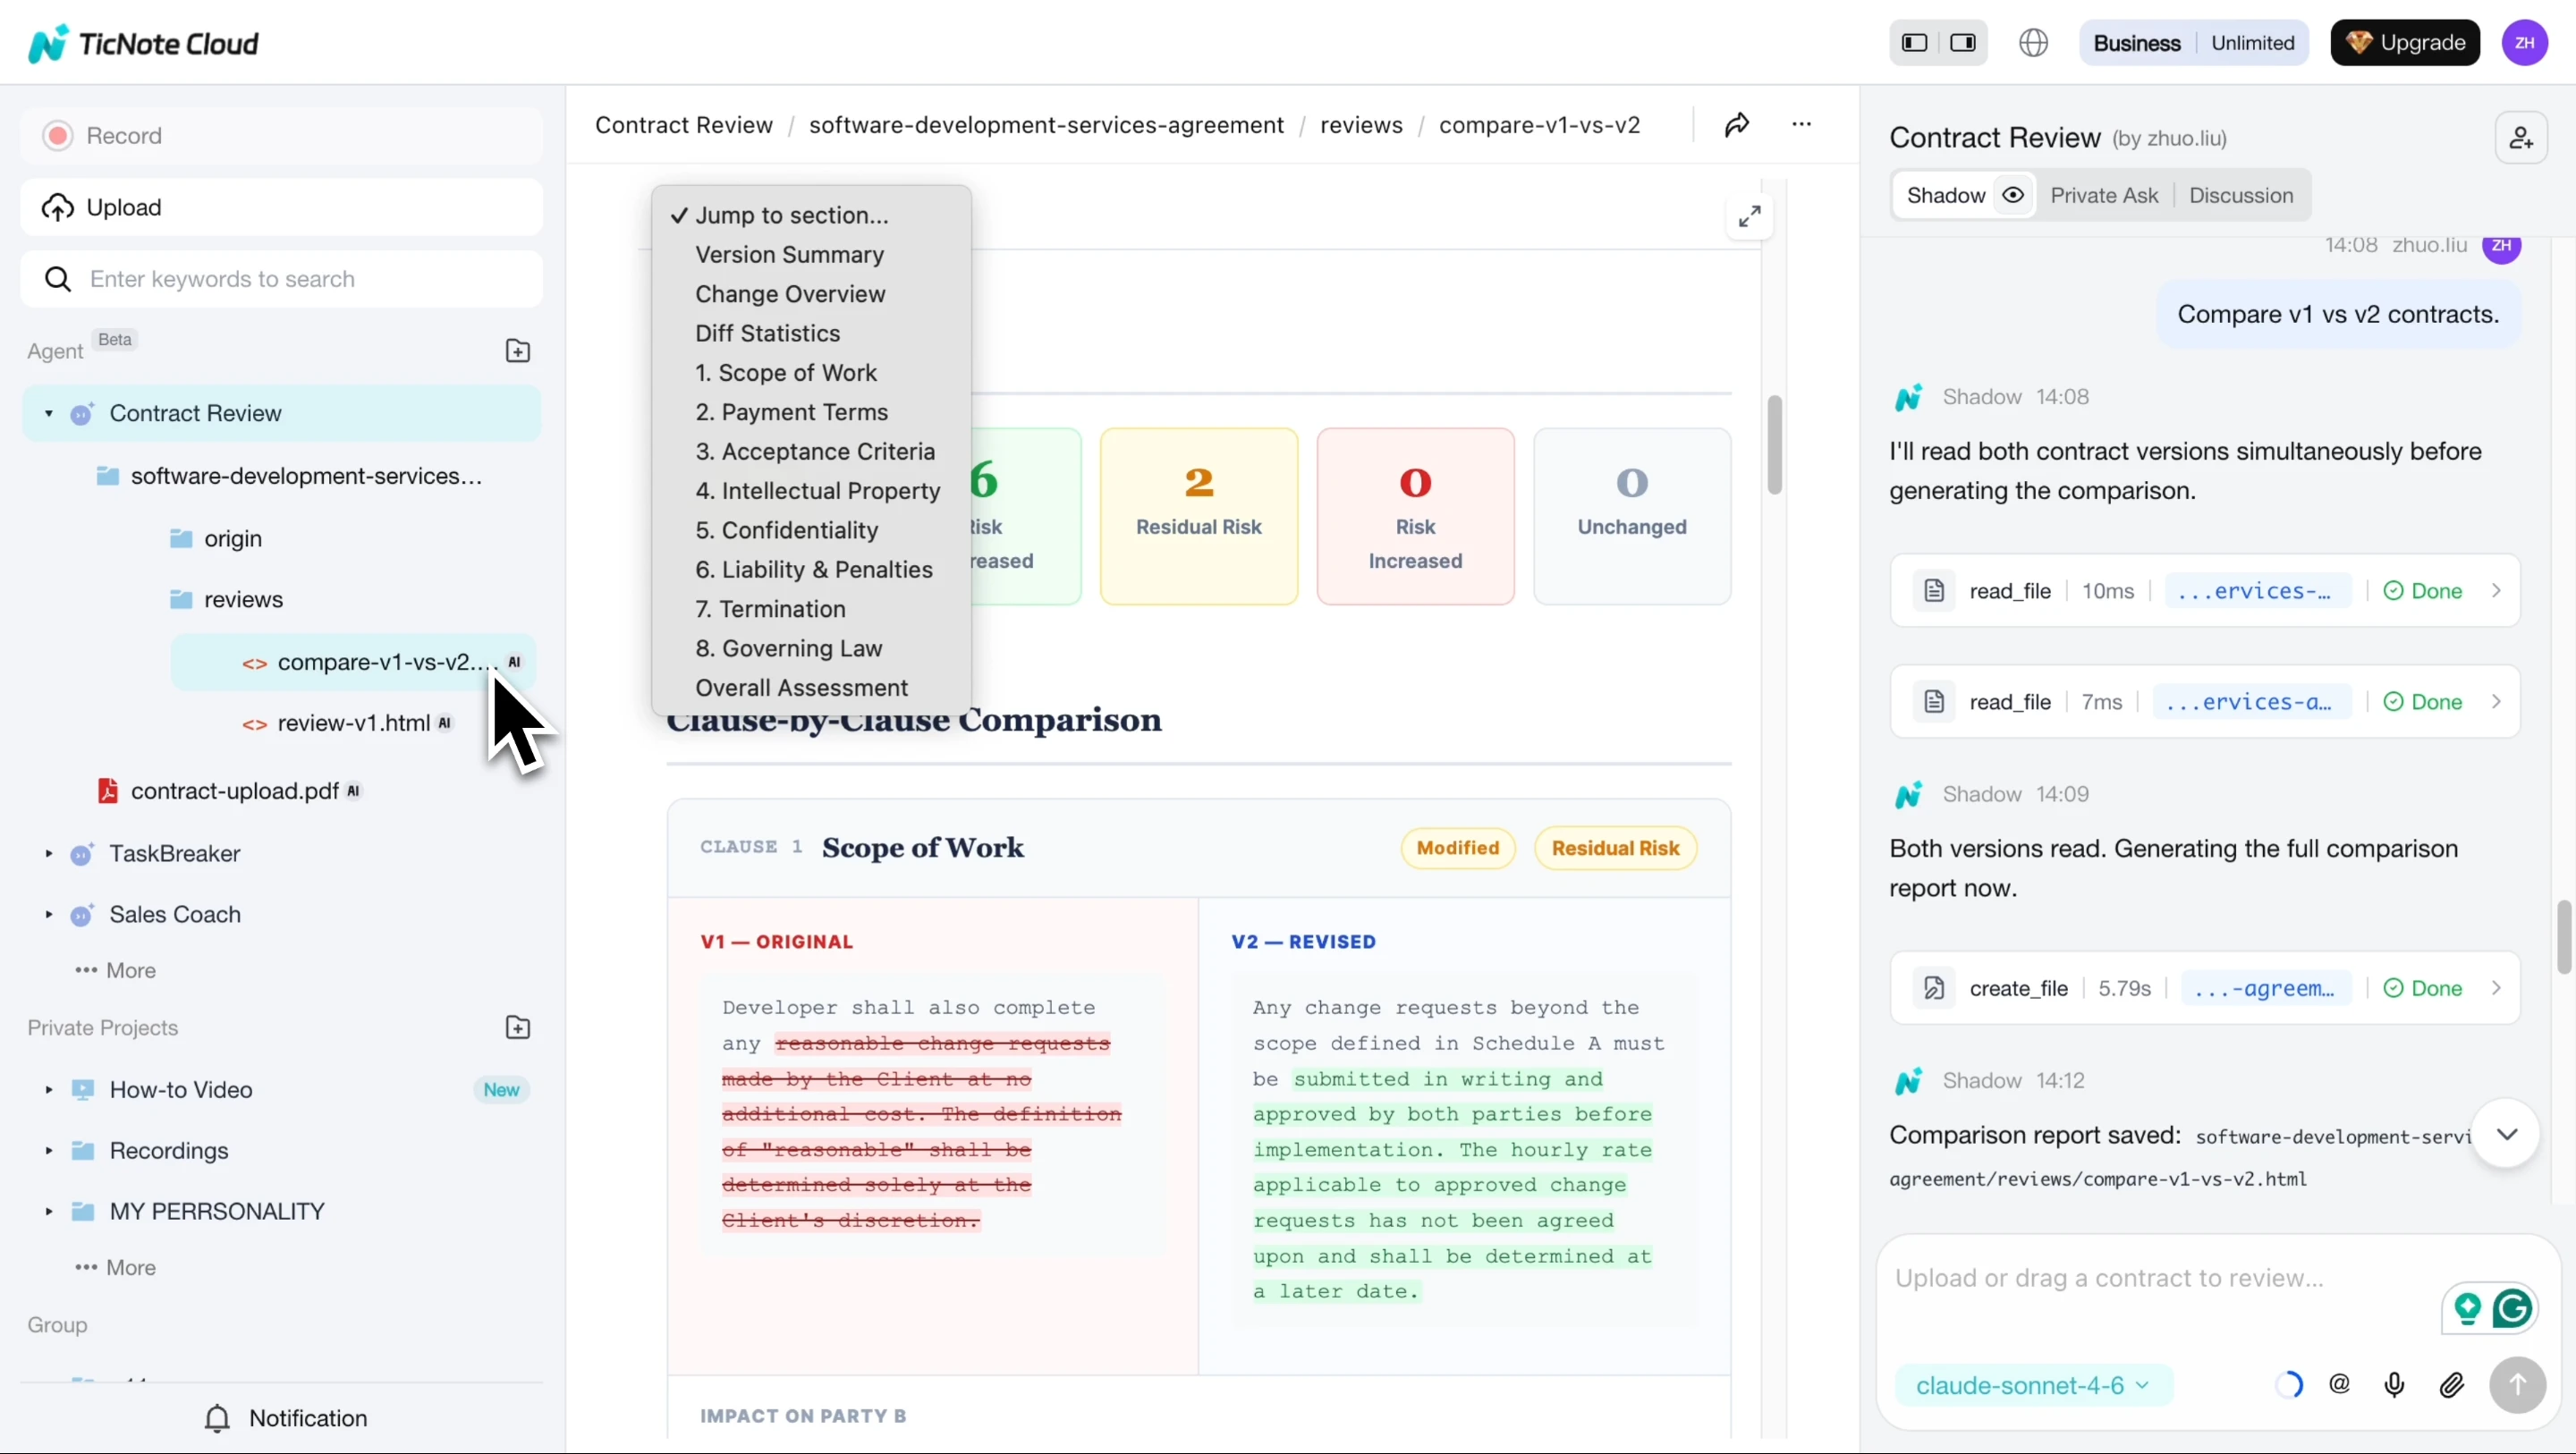Viewport: 2576px width, 1454px height.
Task: Click the paperclip attach icon
Action: pyautogui.click(x=2451, y=1385)
